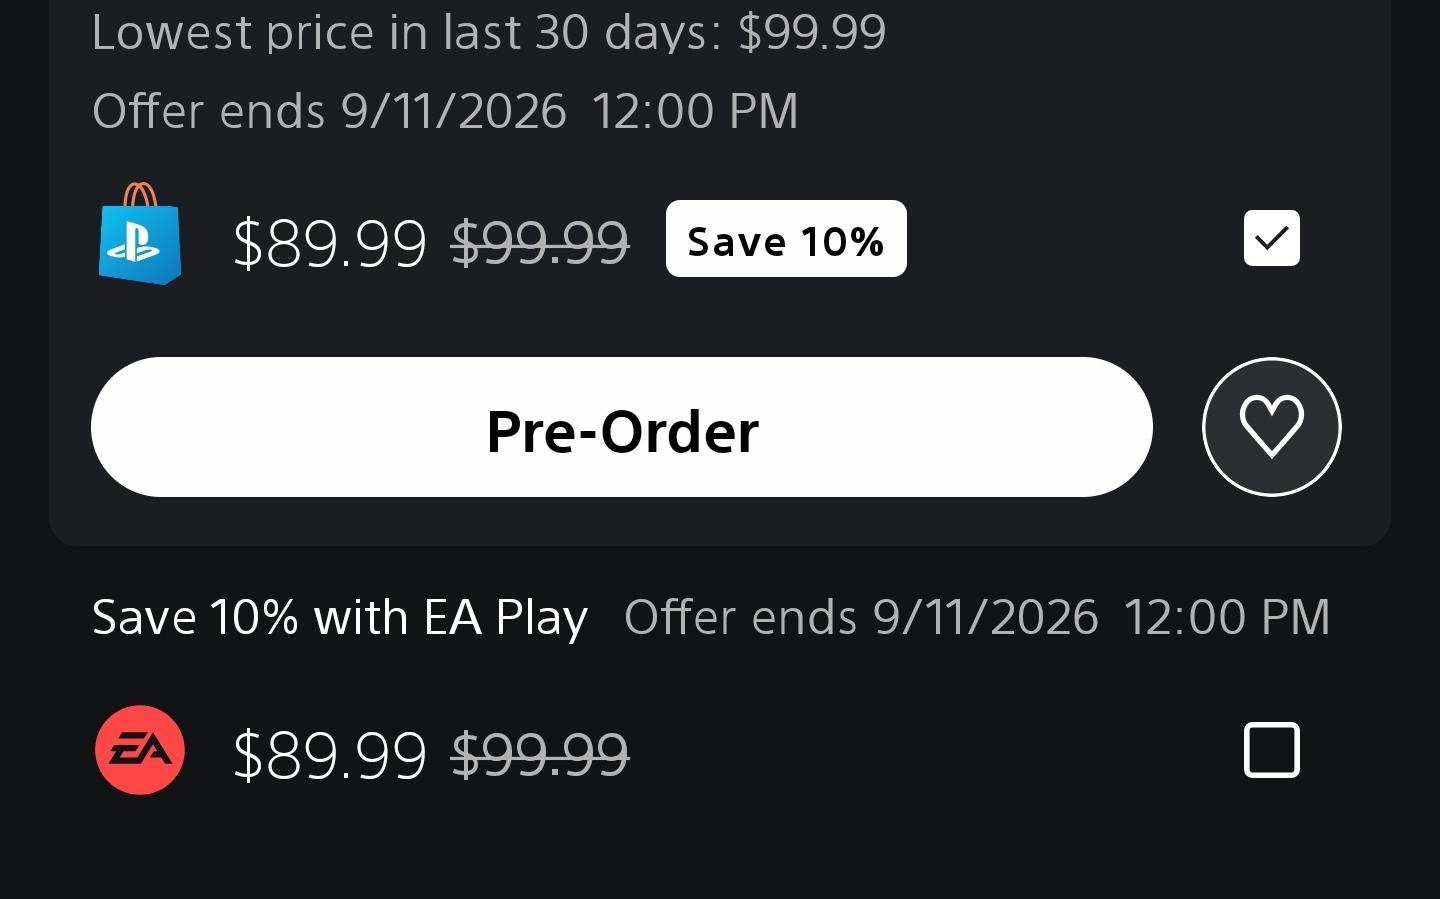Image resolution: width=1440 pixels, height=899 pixels.
Task: Click the struck-through $99.99 beside EA logo
Action: 540,754
